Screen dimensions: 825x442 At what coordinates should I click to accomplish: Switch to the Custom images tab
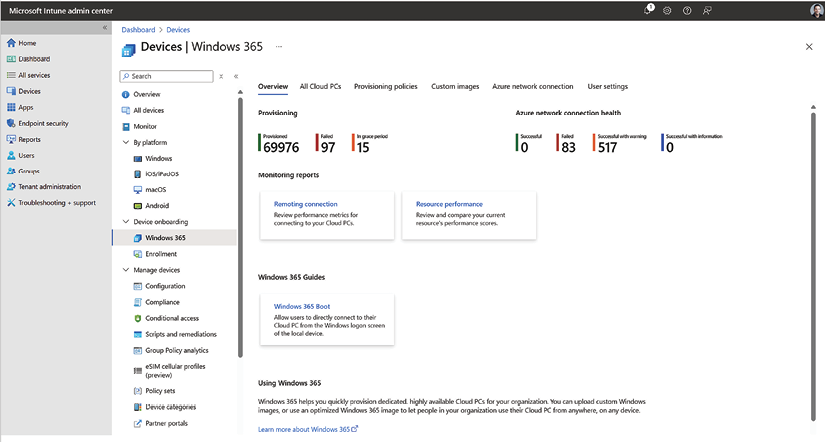pyautogui.click(x=455, y=87)
